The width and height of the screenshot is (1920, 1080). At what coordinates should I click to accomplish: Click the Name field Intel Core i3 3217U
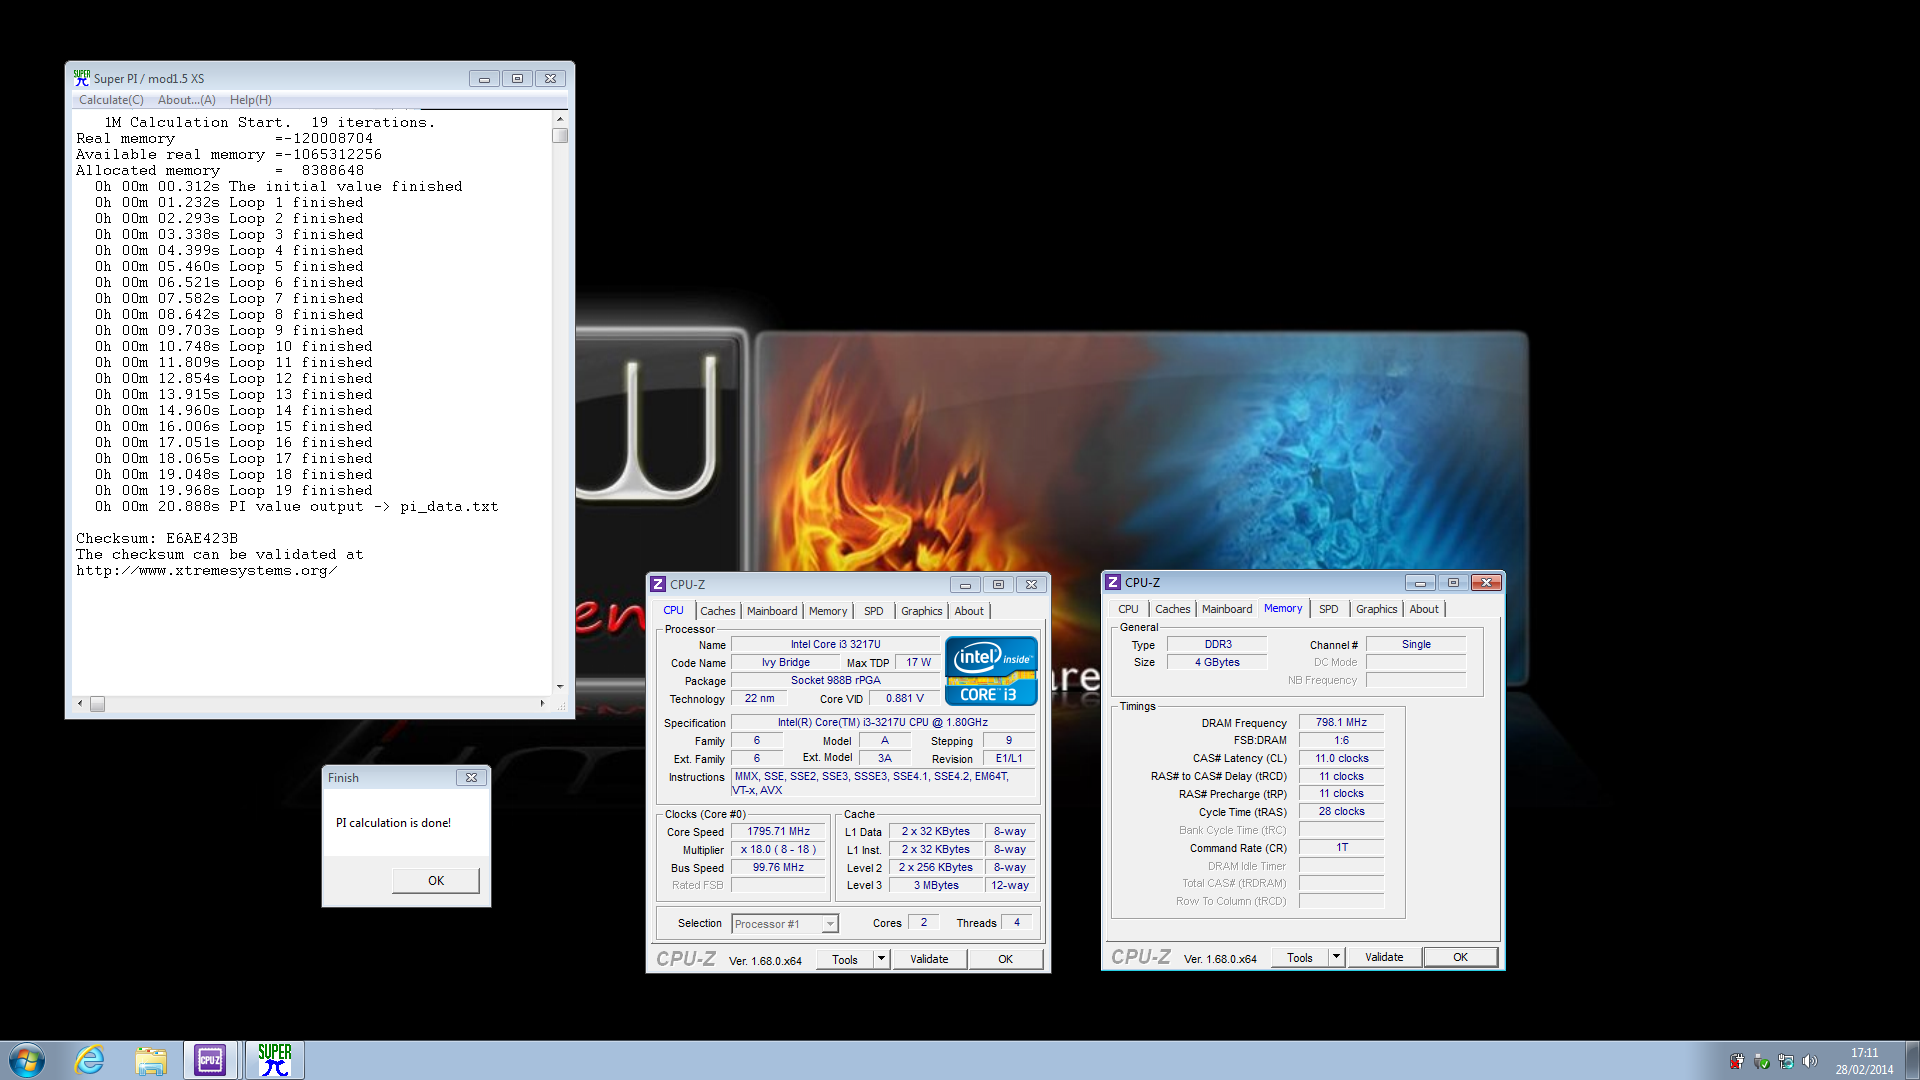(835, 645)
